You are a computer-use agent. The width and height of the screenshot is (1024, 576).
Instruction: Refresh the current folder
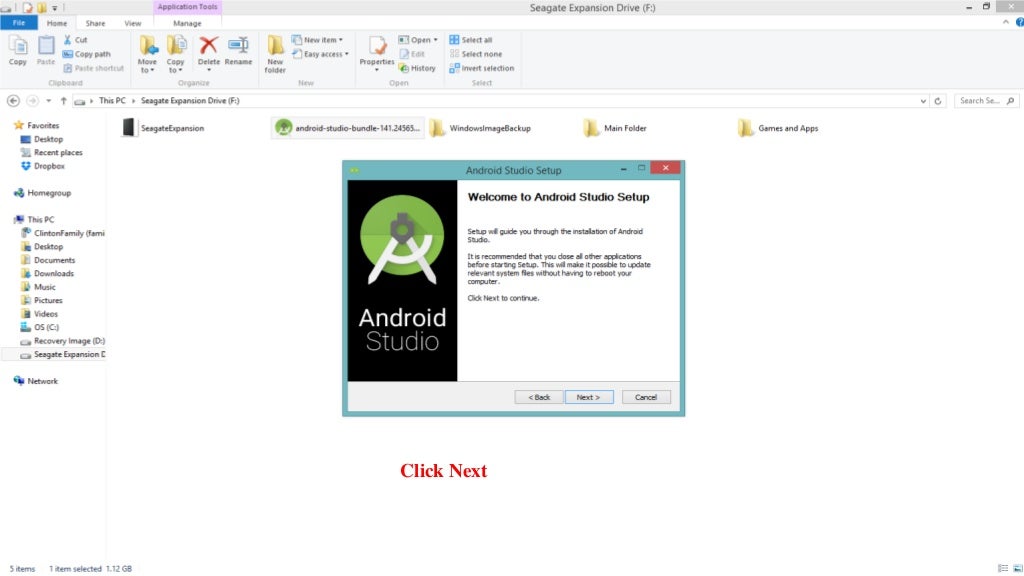point(938,101)
